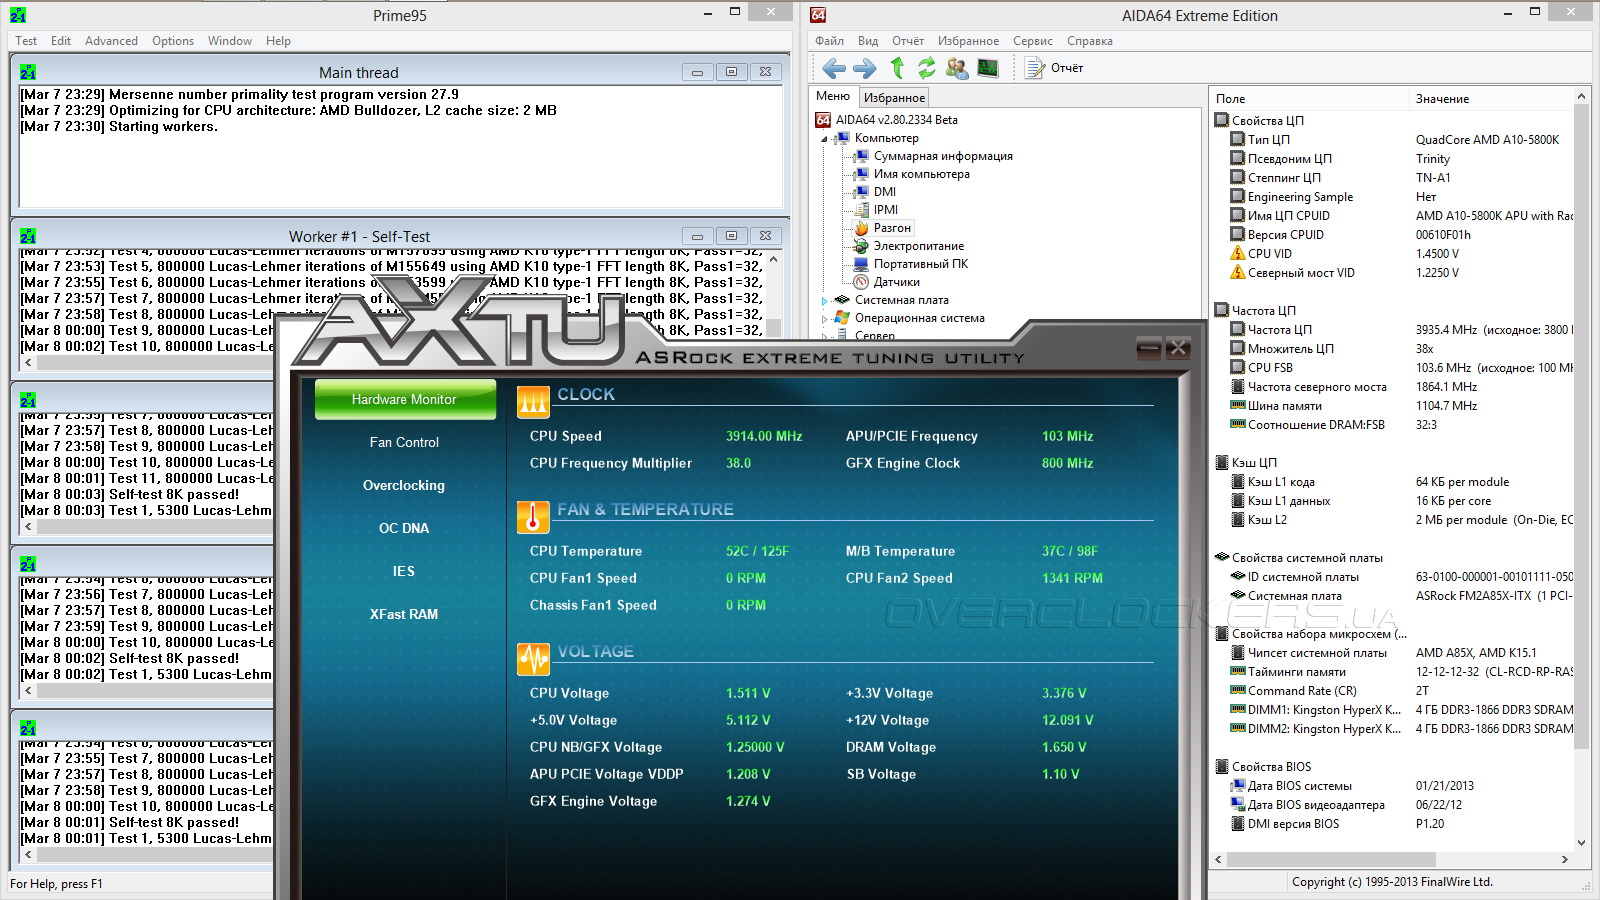
Task: Switch to Overclocking section in AXTU
Action: tap(404, 485)
